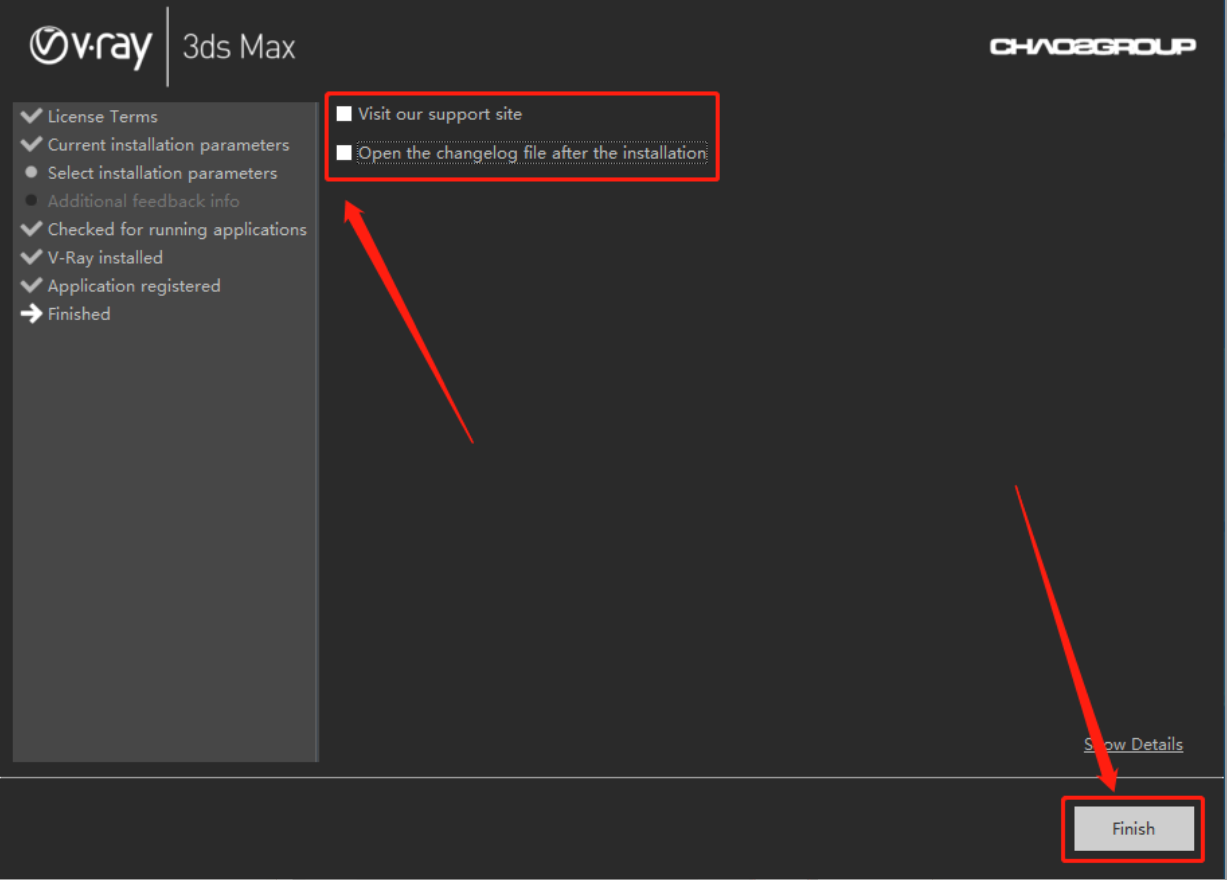Click the 3ds Max title text

point(239,47)
